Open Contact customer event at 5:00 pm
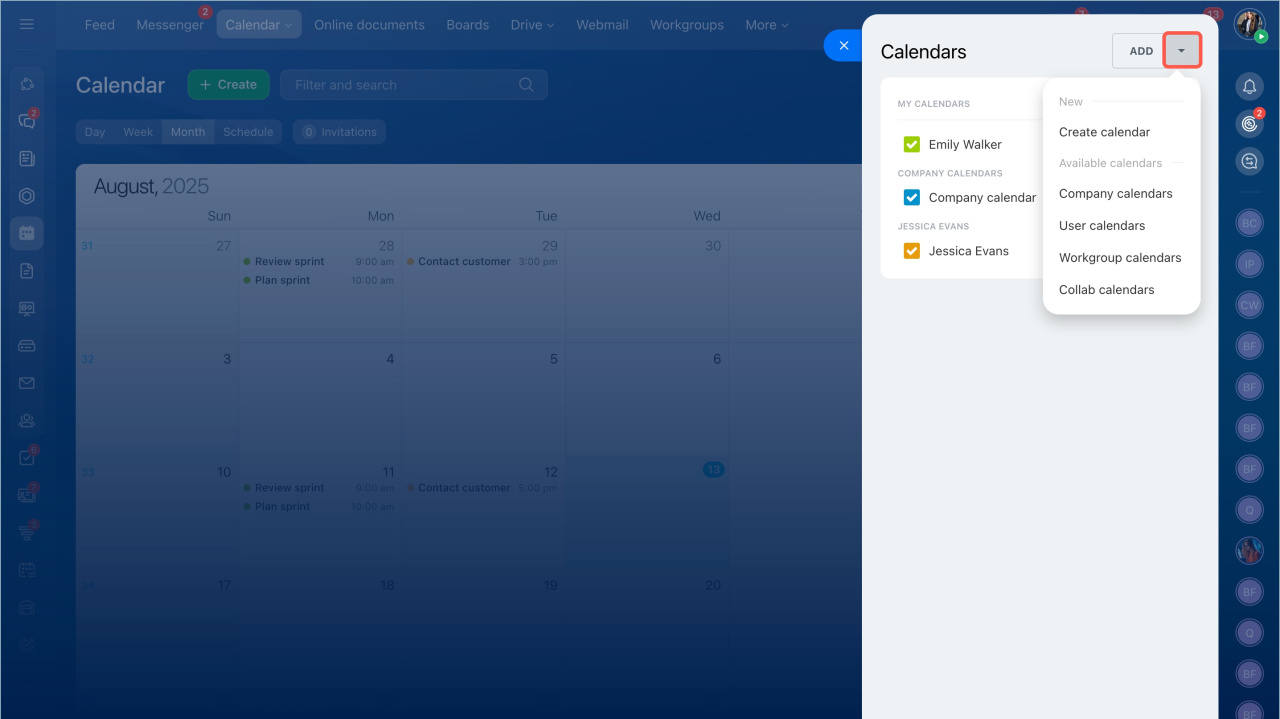Viewport: 1280px width, 719px height. [x=483, y=488]
